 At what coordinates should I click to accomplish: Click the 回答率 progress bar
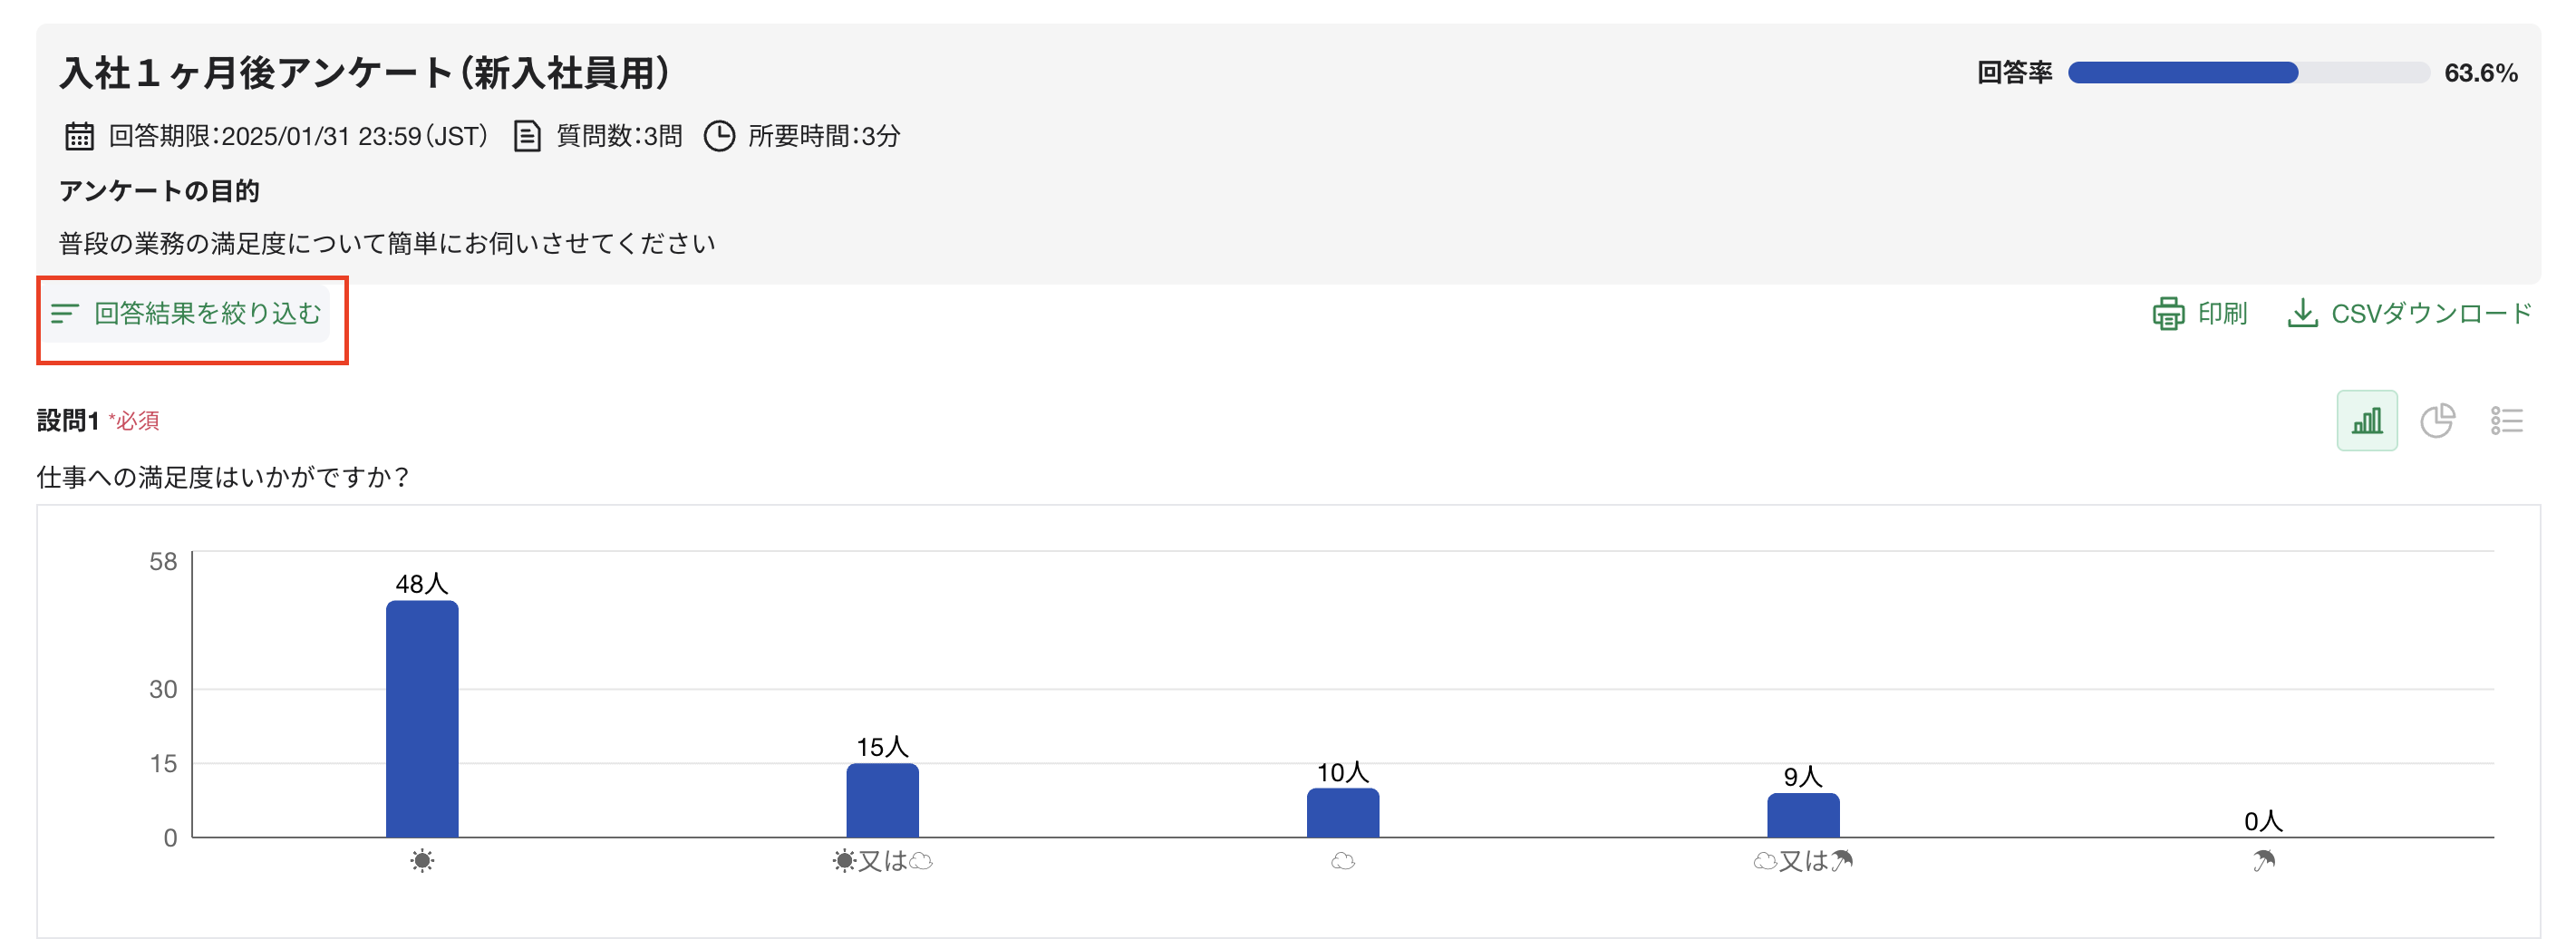[2248, 73]
